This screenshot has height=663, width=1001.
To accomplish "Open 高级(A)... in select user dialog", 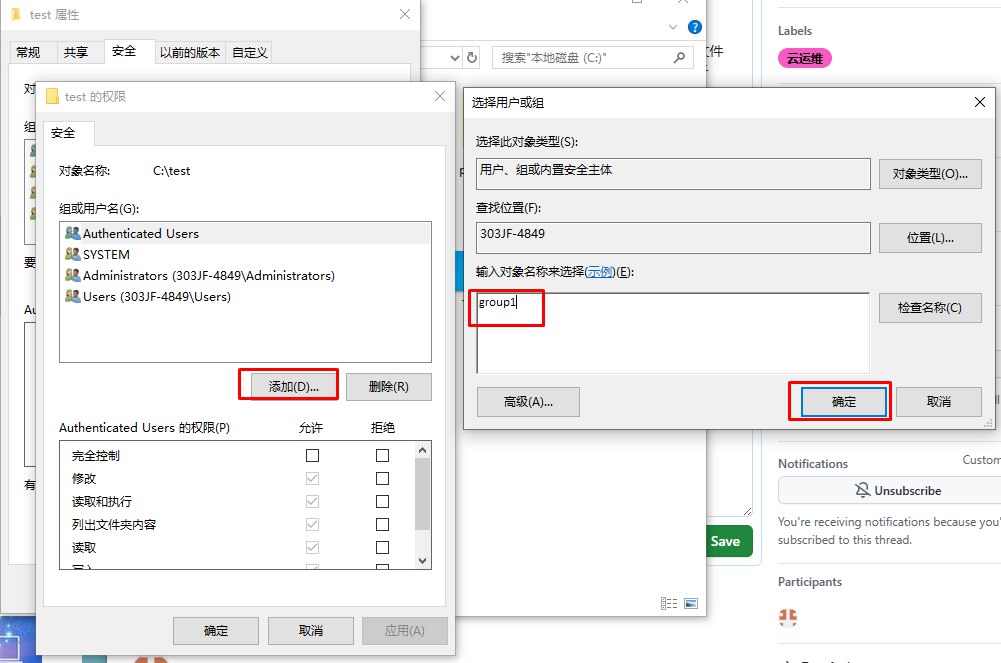I will [x=529, y=401].
